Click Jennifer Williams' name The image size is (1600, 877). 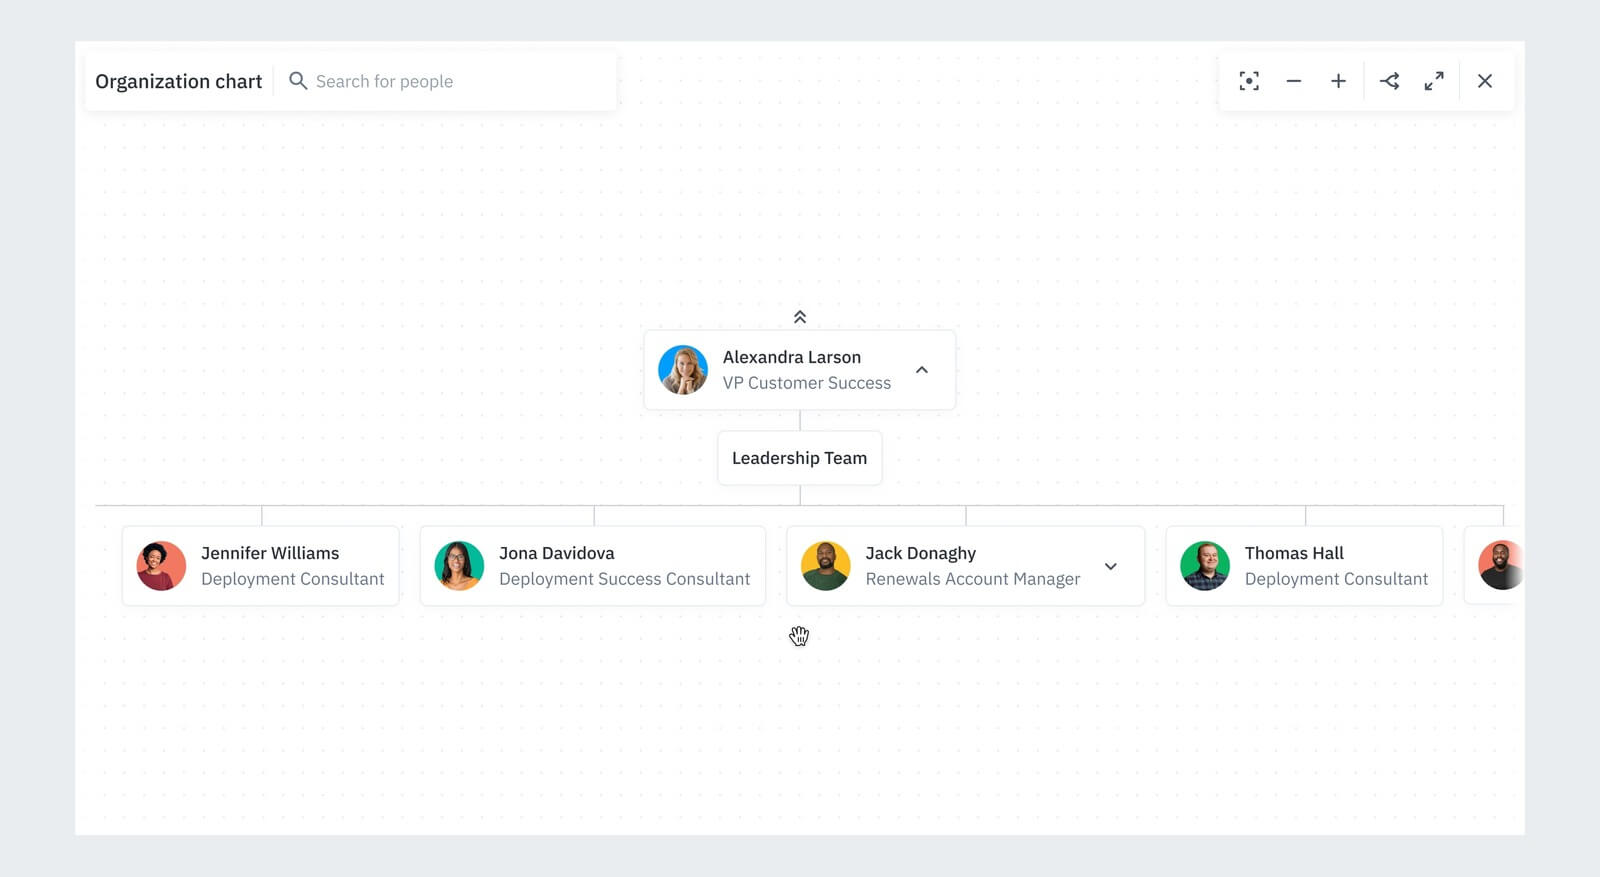click(270, 552)
